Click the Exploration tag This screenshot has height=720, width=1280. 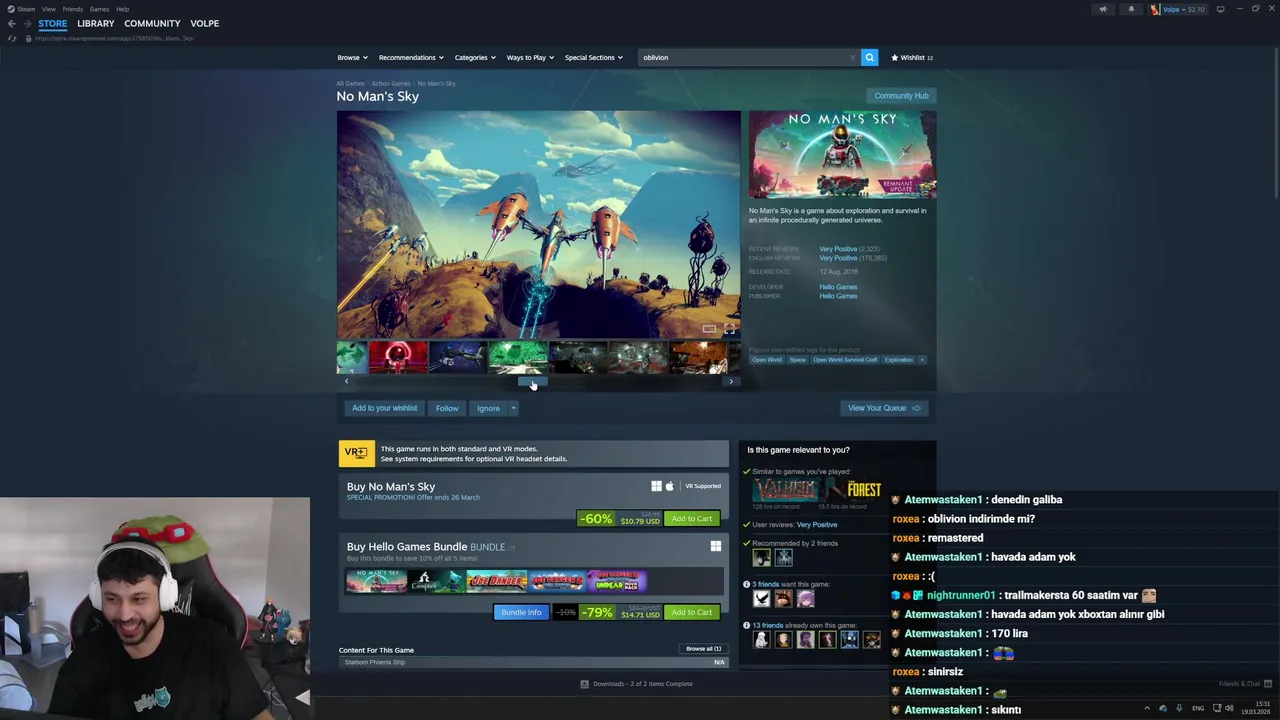[x=898, y=359]
